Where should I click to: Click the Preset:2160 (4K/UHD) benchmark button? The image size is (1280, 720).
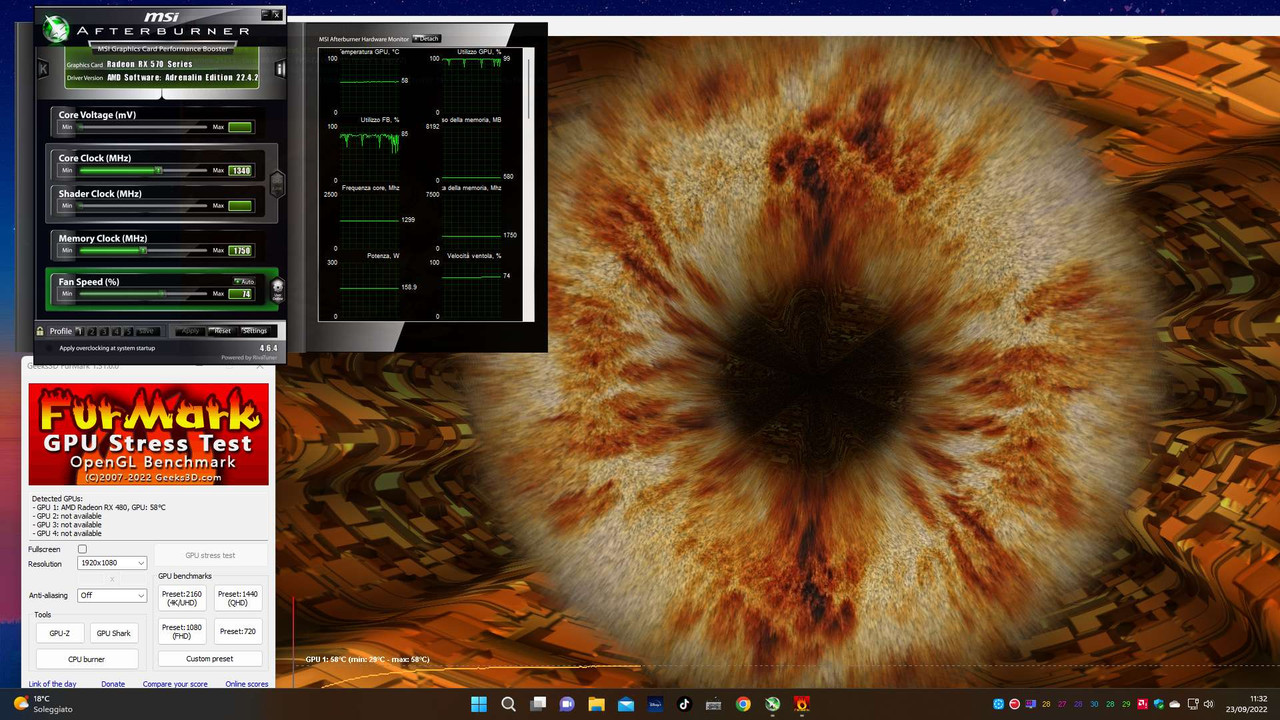click(182, 598)
